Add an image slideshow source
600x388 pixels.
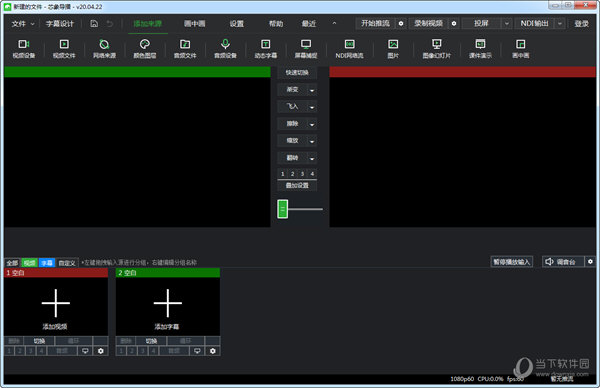(437, 48)
